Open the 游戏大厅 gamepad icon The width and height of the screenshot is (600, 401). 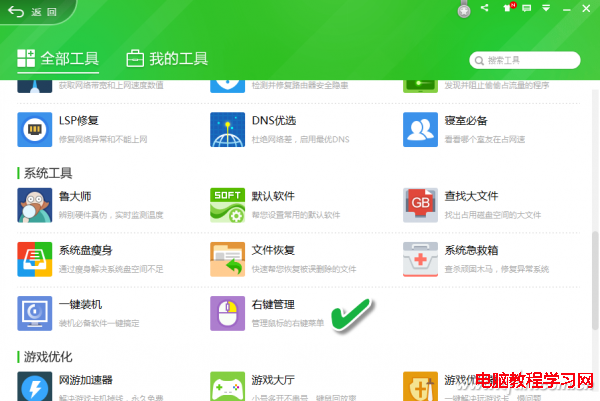click(227, 386)
